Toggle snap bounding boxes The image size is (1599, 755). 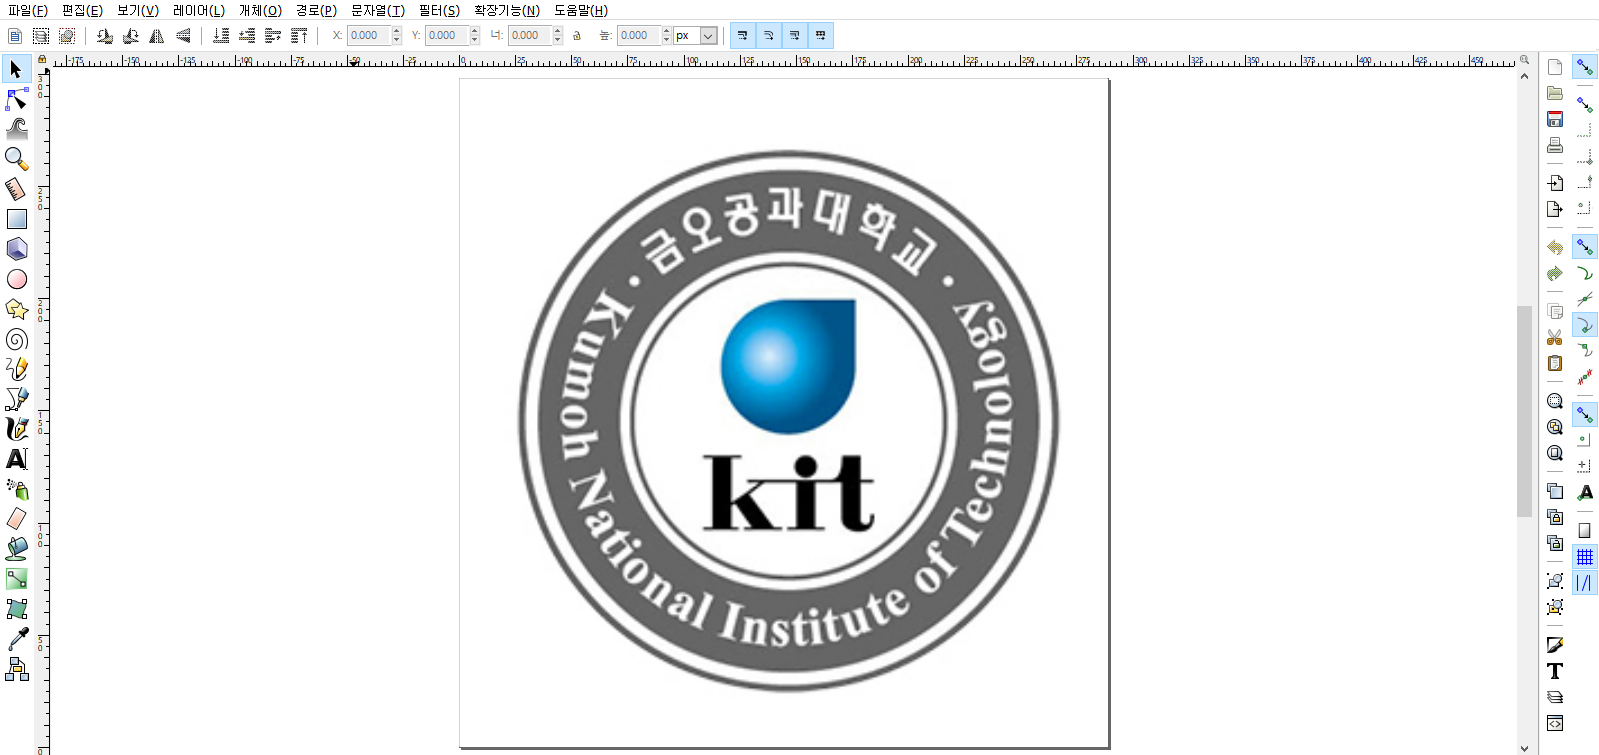click(x=1585, y=105)
